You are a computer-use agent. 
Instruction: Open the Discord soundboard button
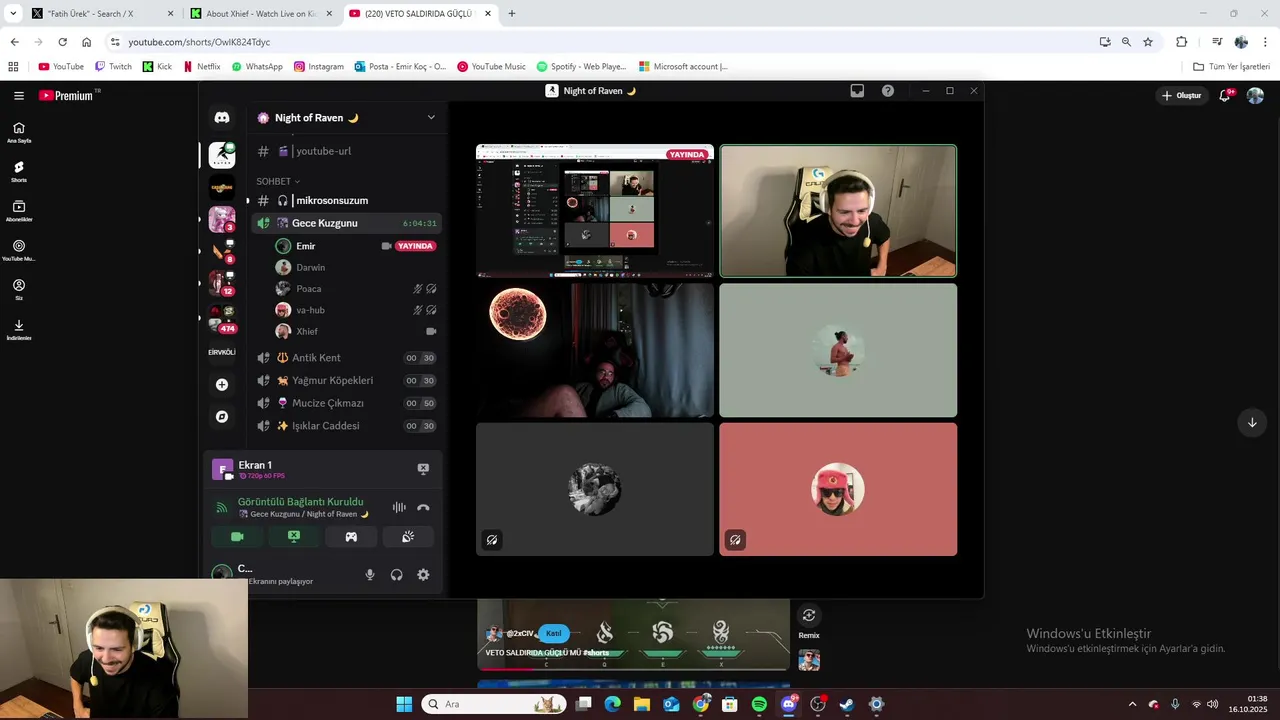(408, 537)
